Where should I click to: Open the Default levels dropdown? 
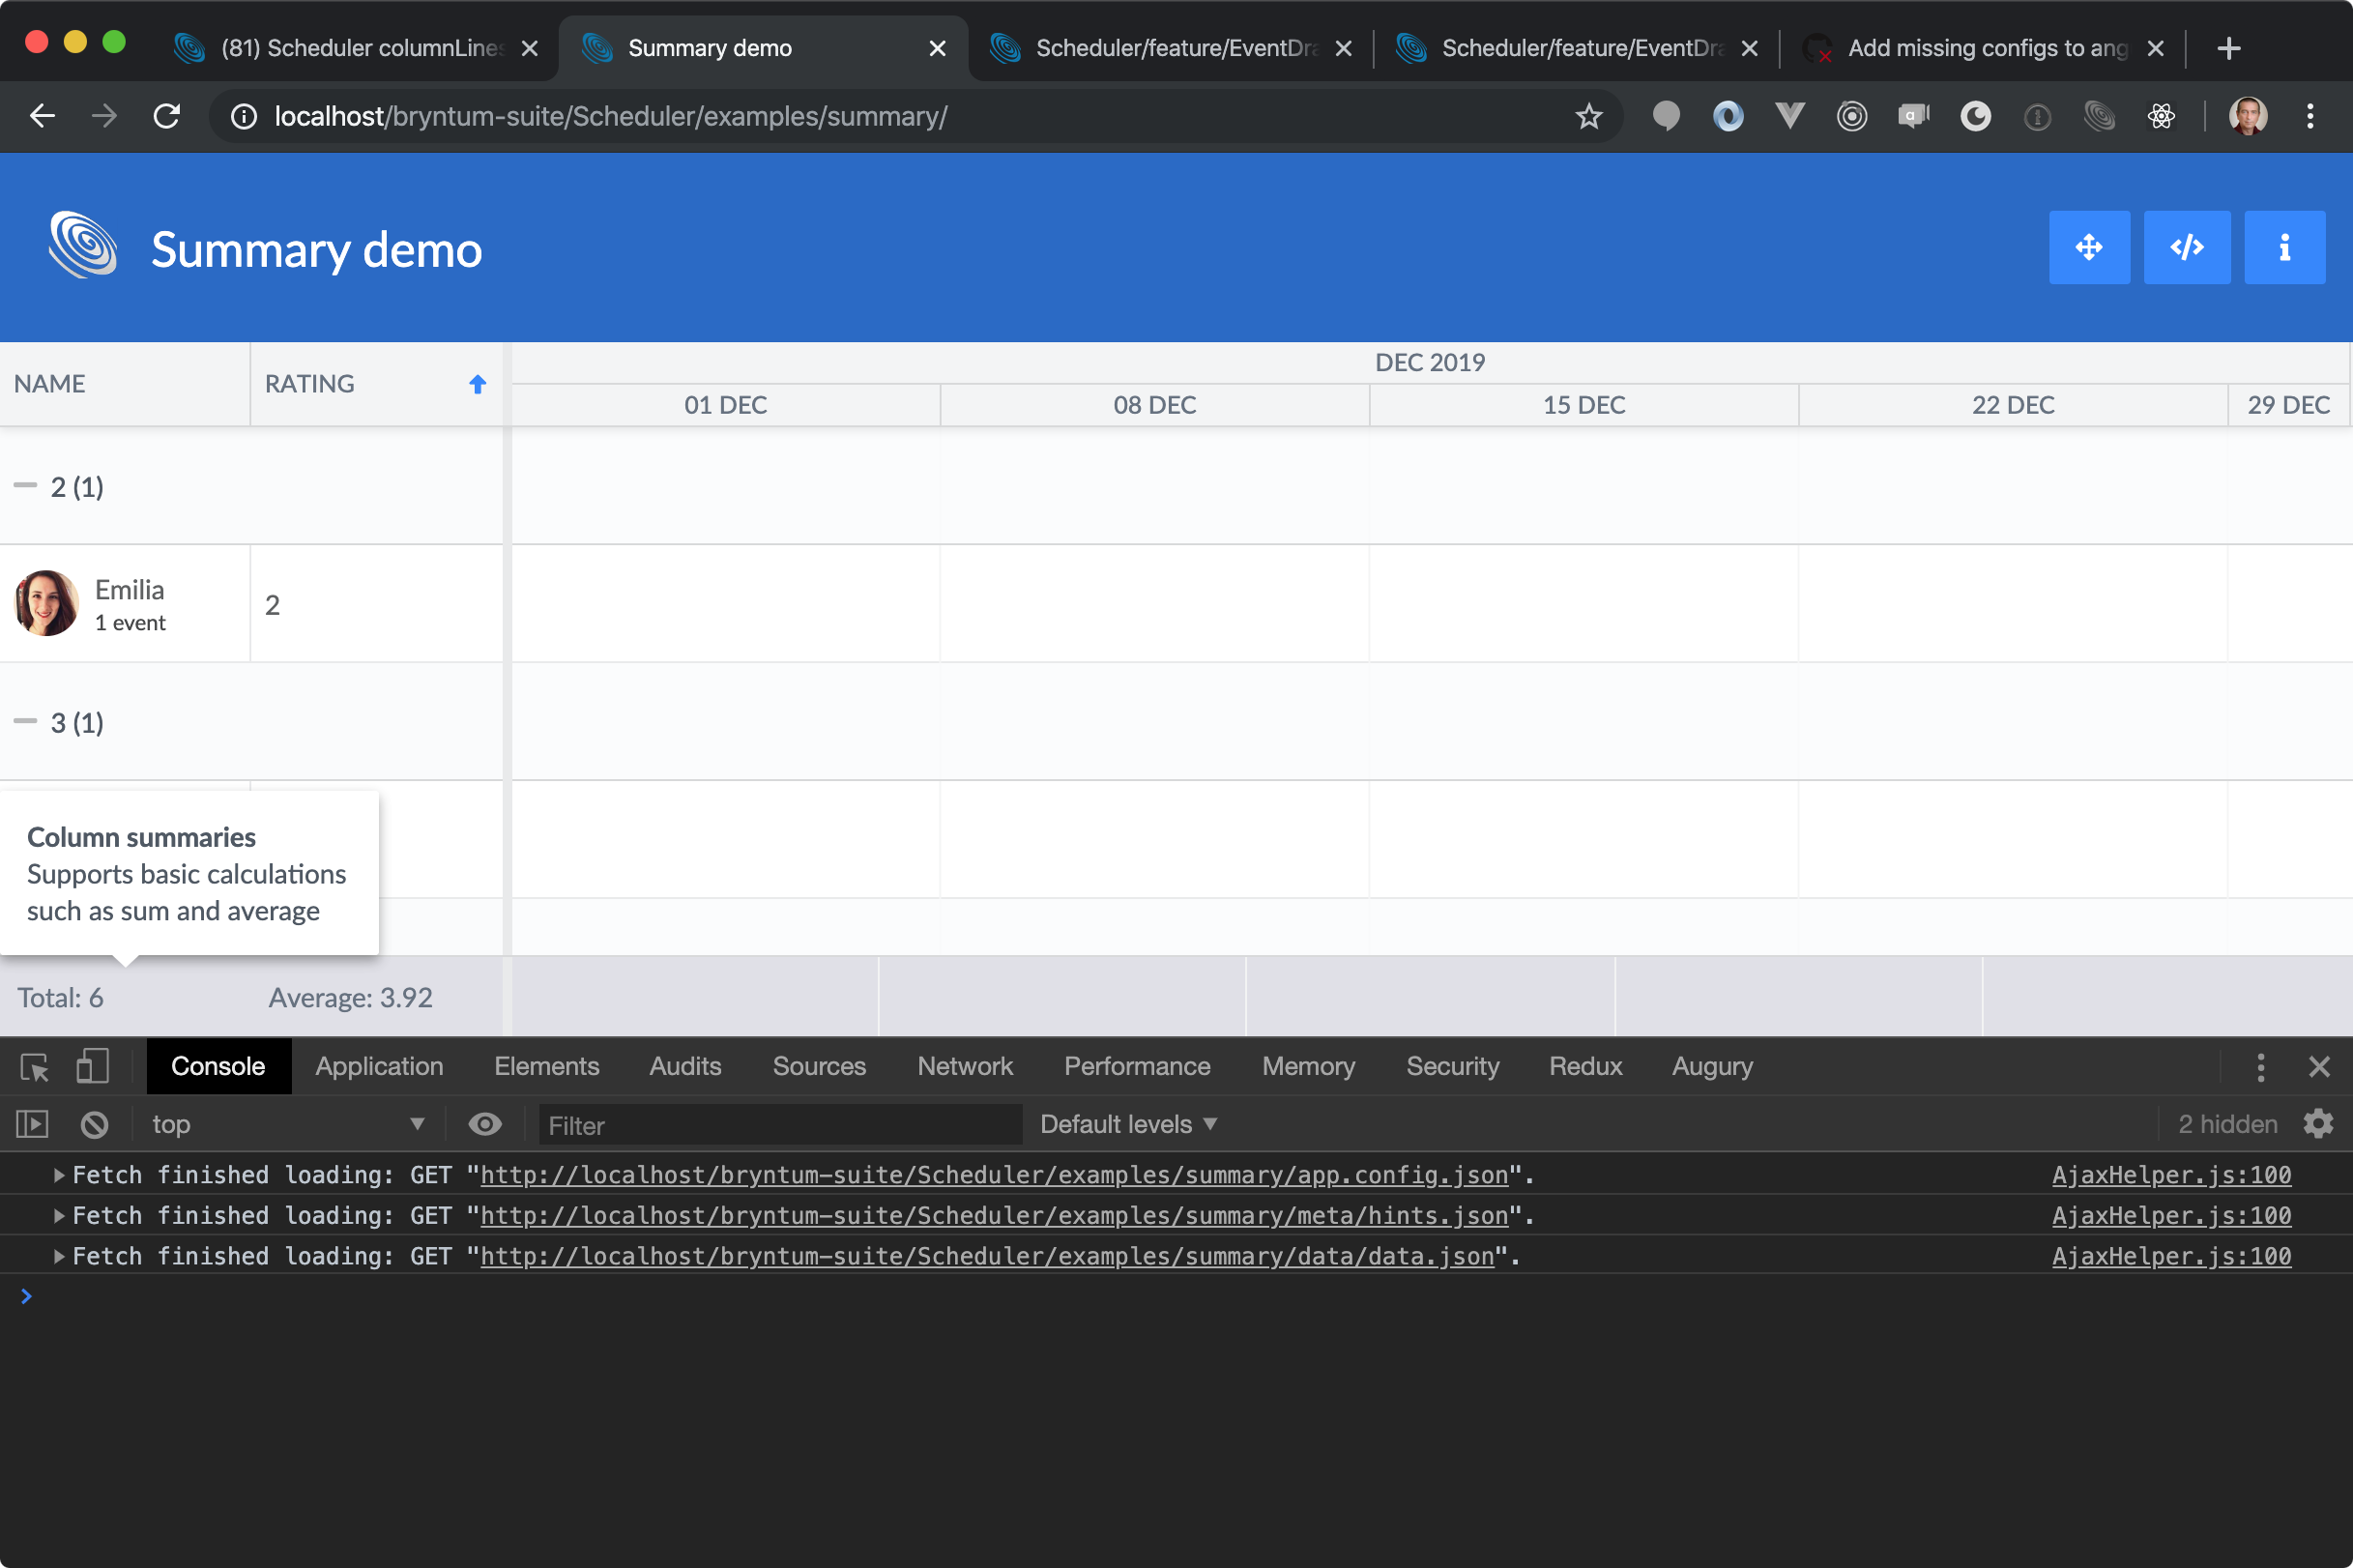pos(1128,1125)
